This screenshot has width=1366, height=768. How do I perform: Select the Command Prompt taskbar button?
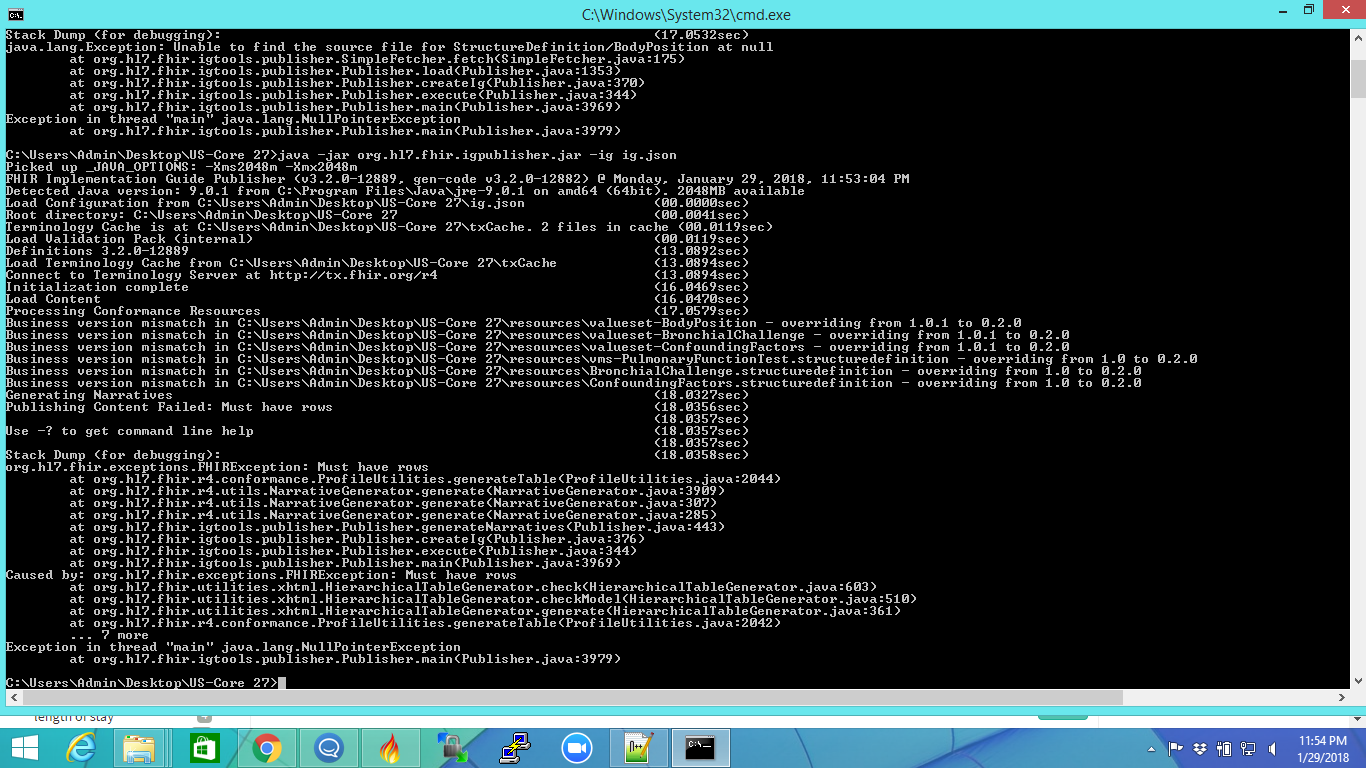tap(700, 747)
